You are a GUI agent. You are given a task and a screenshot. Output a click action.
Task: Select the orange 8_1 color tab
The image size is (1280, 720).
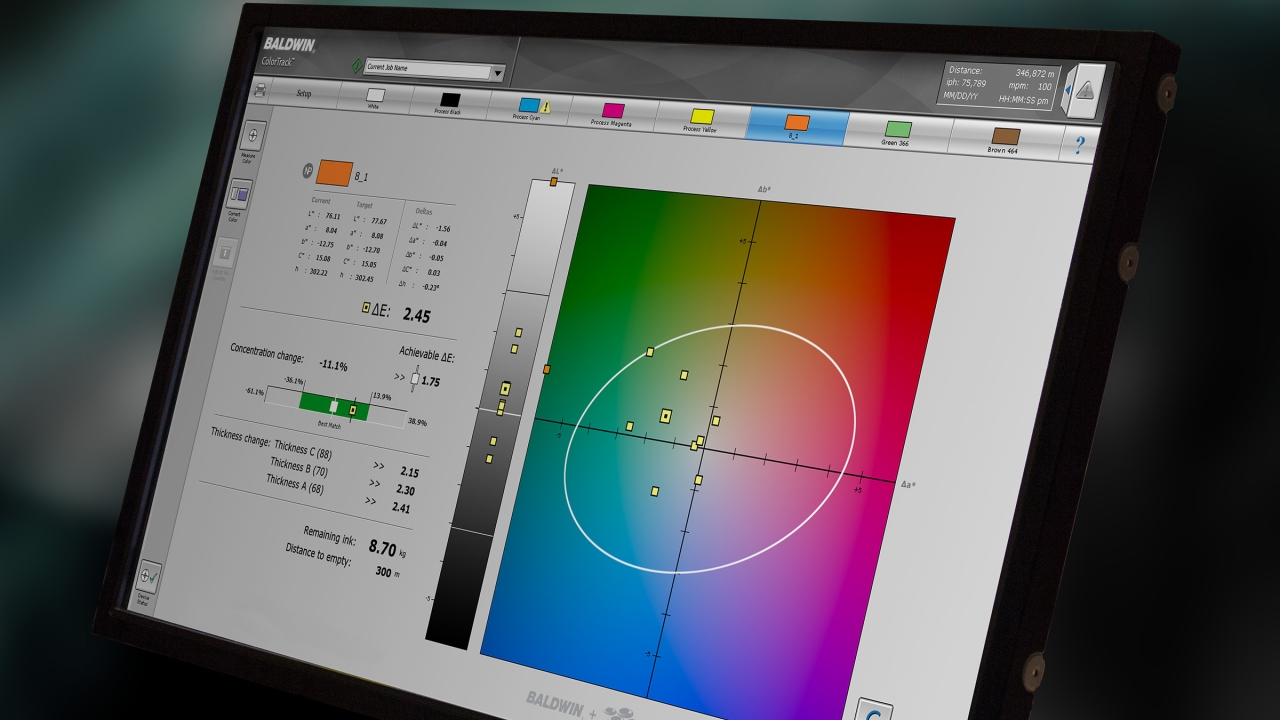tap(797, 125)
